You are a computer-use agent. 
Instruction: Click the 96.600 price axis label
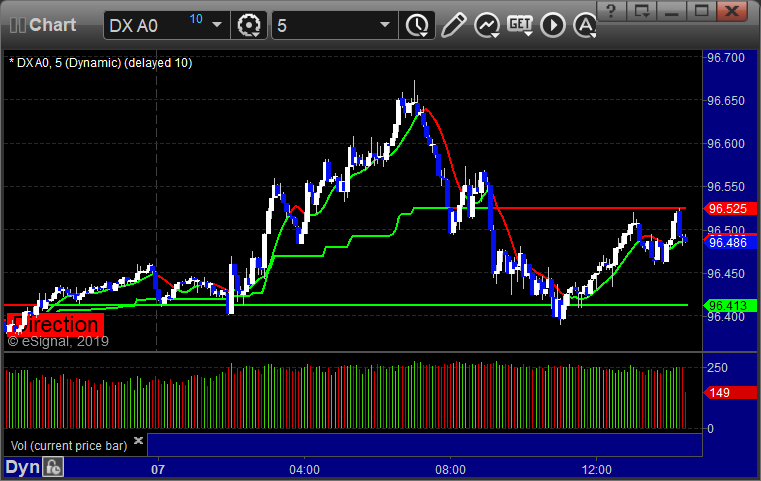[726, 144]
